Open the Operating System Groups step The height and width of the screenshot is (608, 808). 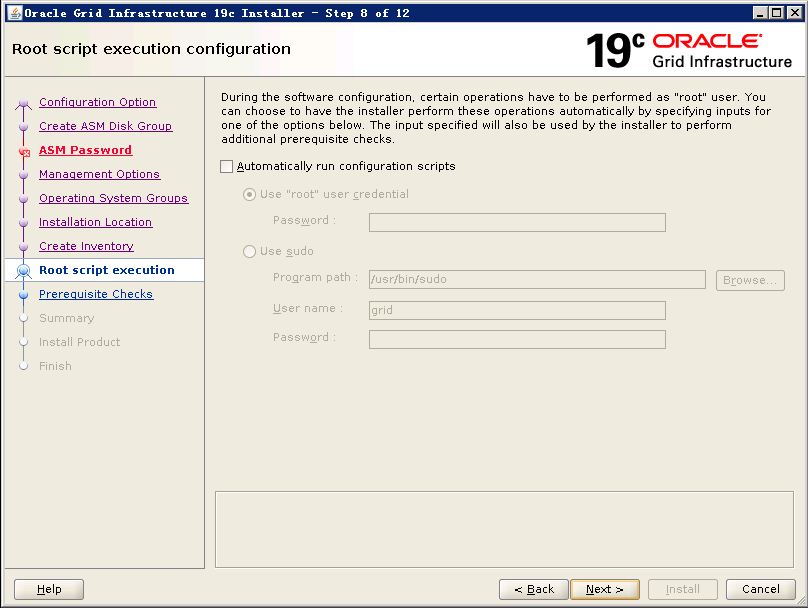[113, 198]
